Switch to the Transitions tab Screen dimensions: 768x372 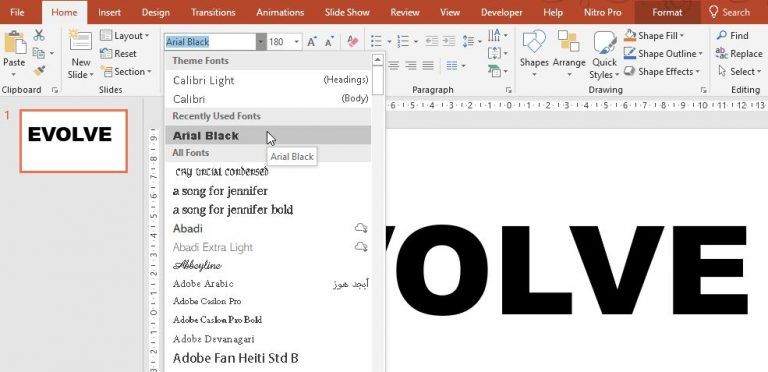213,12
